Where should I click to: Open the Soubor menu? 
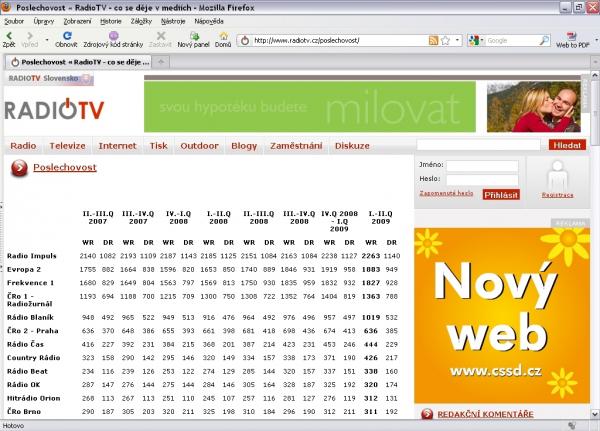click(x=14, y=21)
